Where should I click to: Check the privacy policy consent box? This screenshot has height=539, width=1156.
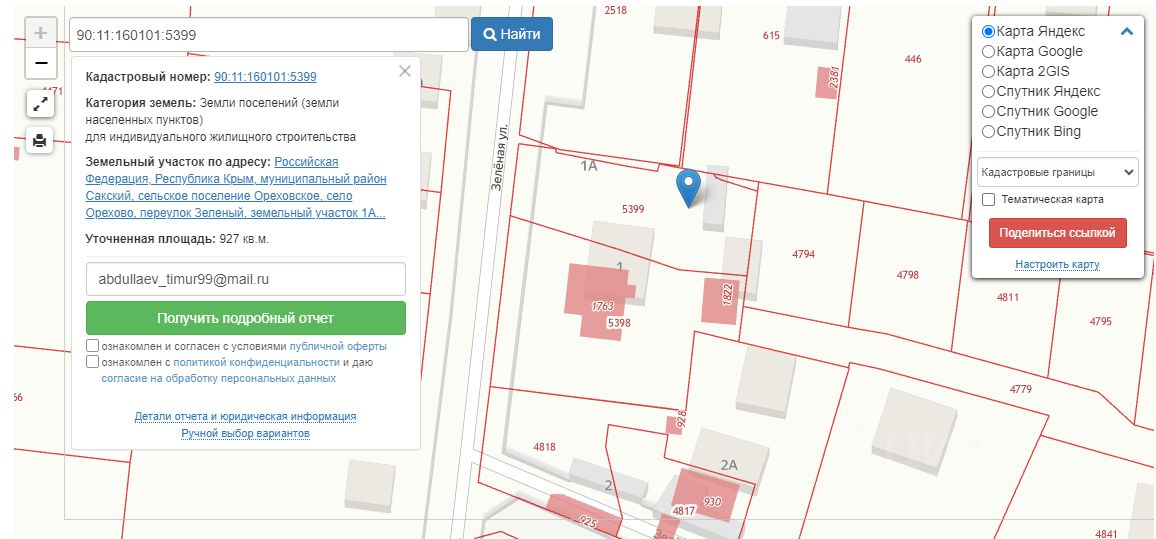[x=93, y=362]
